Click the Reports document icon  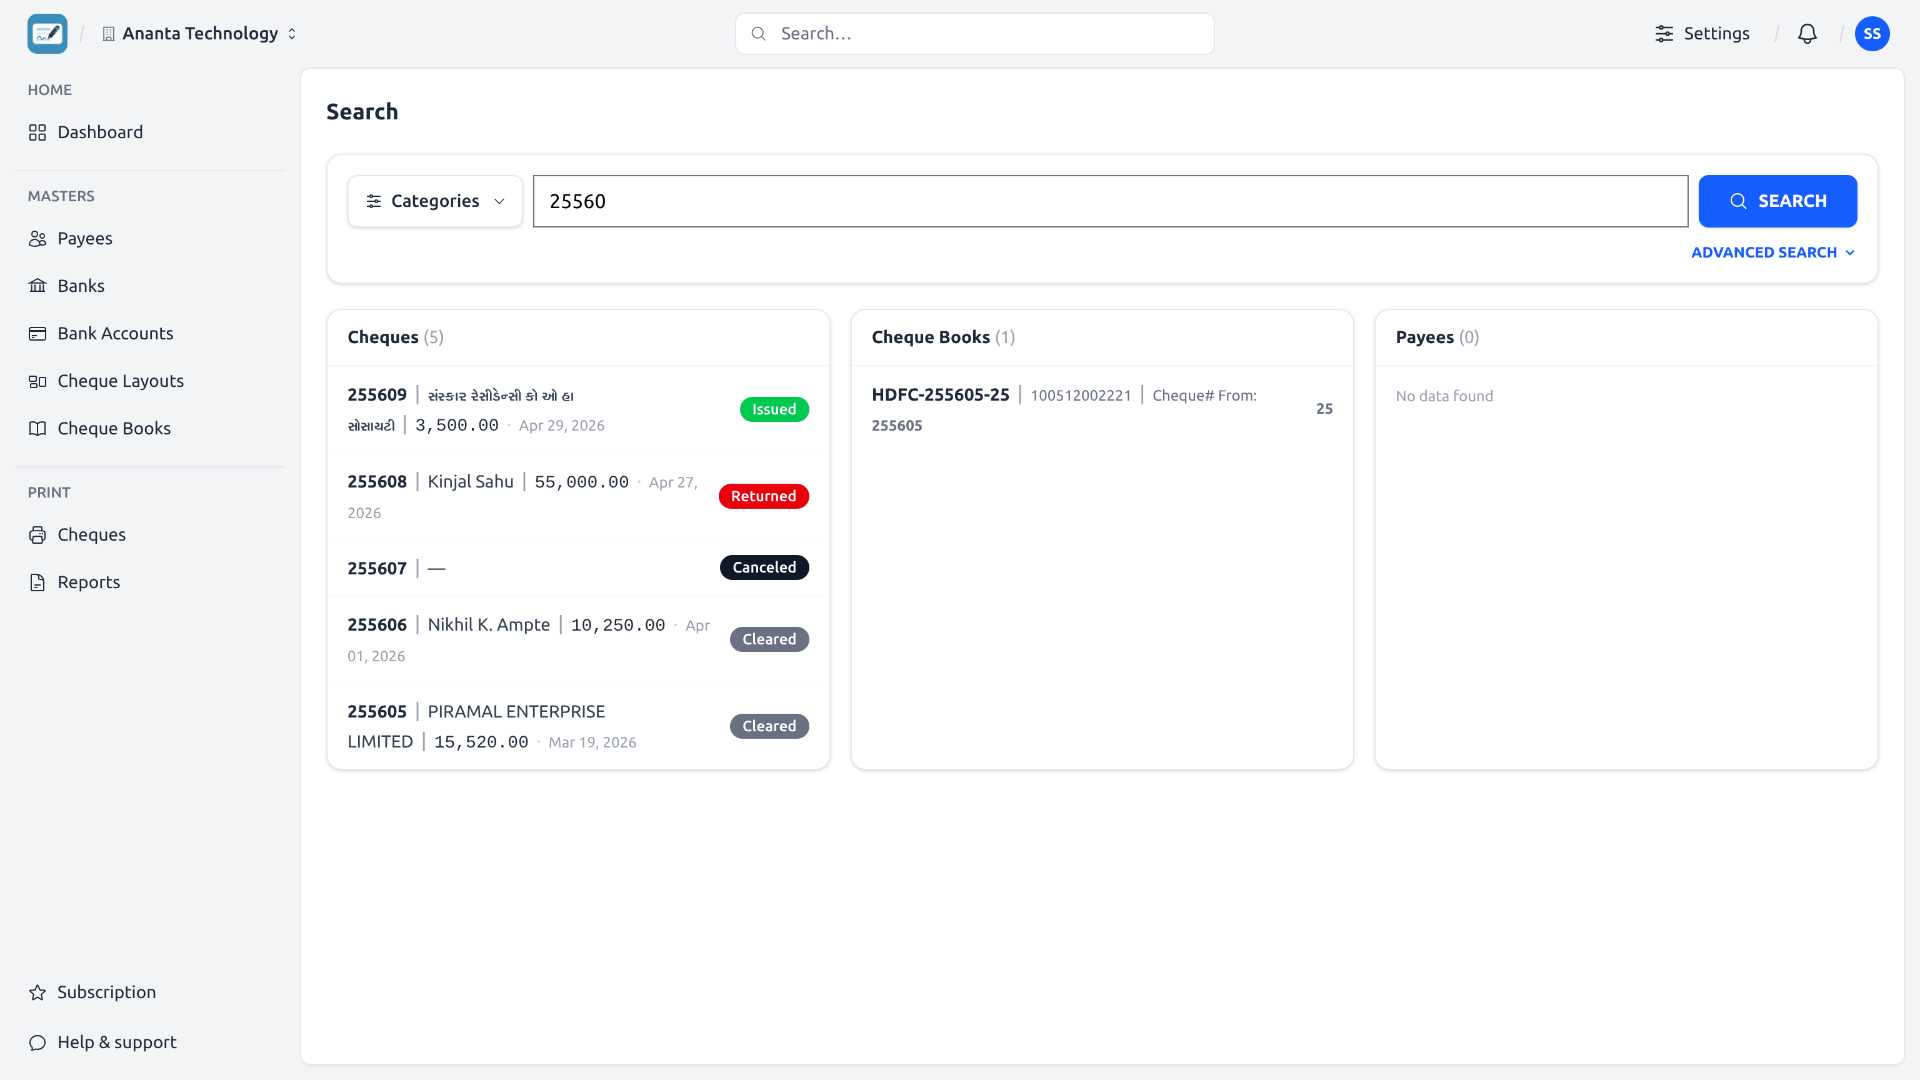pyautogui.click(x=38, y=582)
